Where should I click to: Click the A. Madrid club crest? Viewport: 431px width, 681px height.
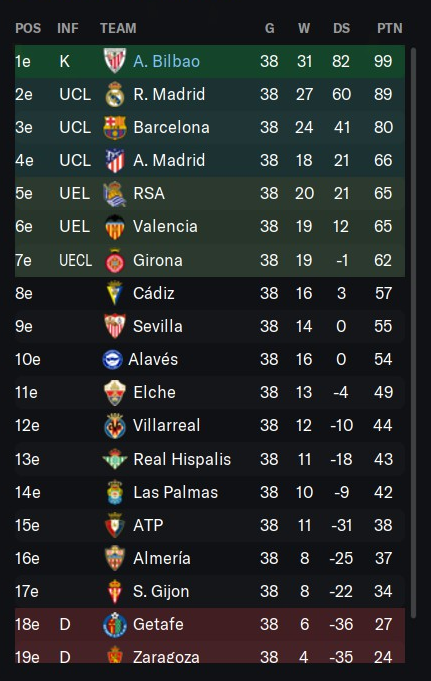click(x=115, y=160)
